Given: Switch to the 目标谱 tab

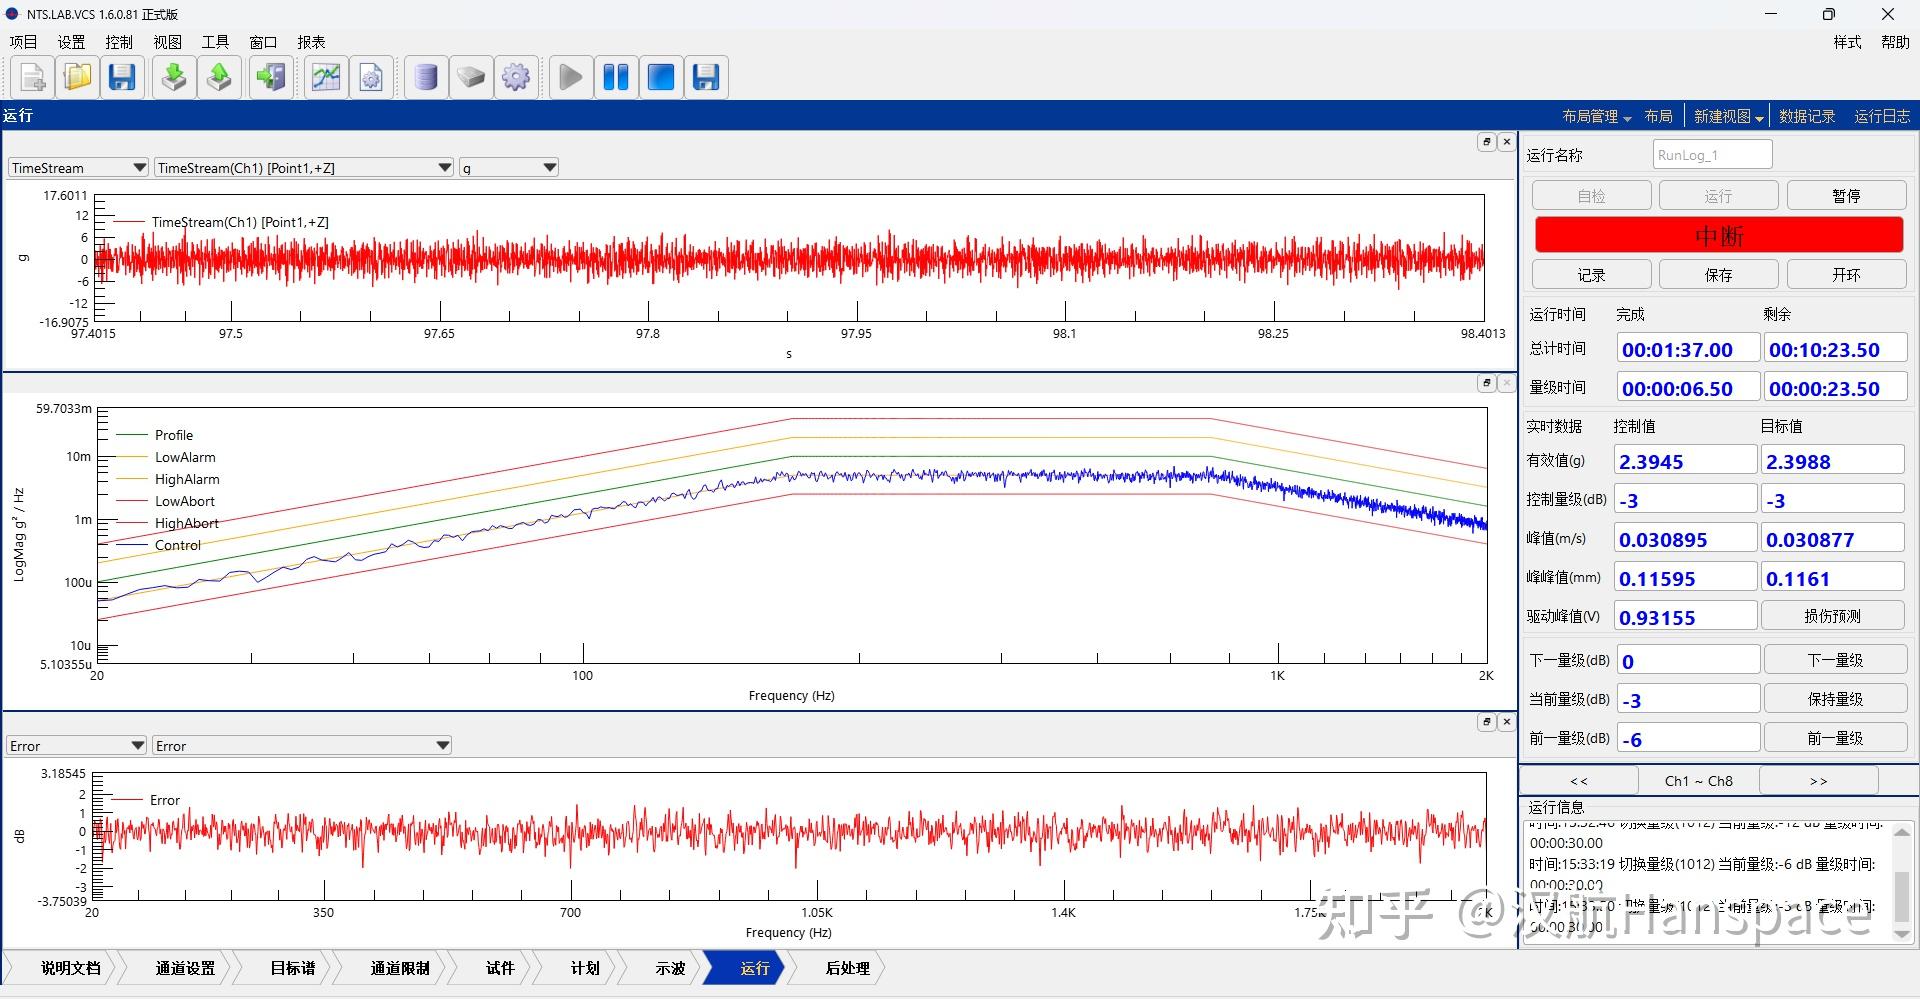Looking at the screenshot, I should [292, 968].
